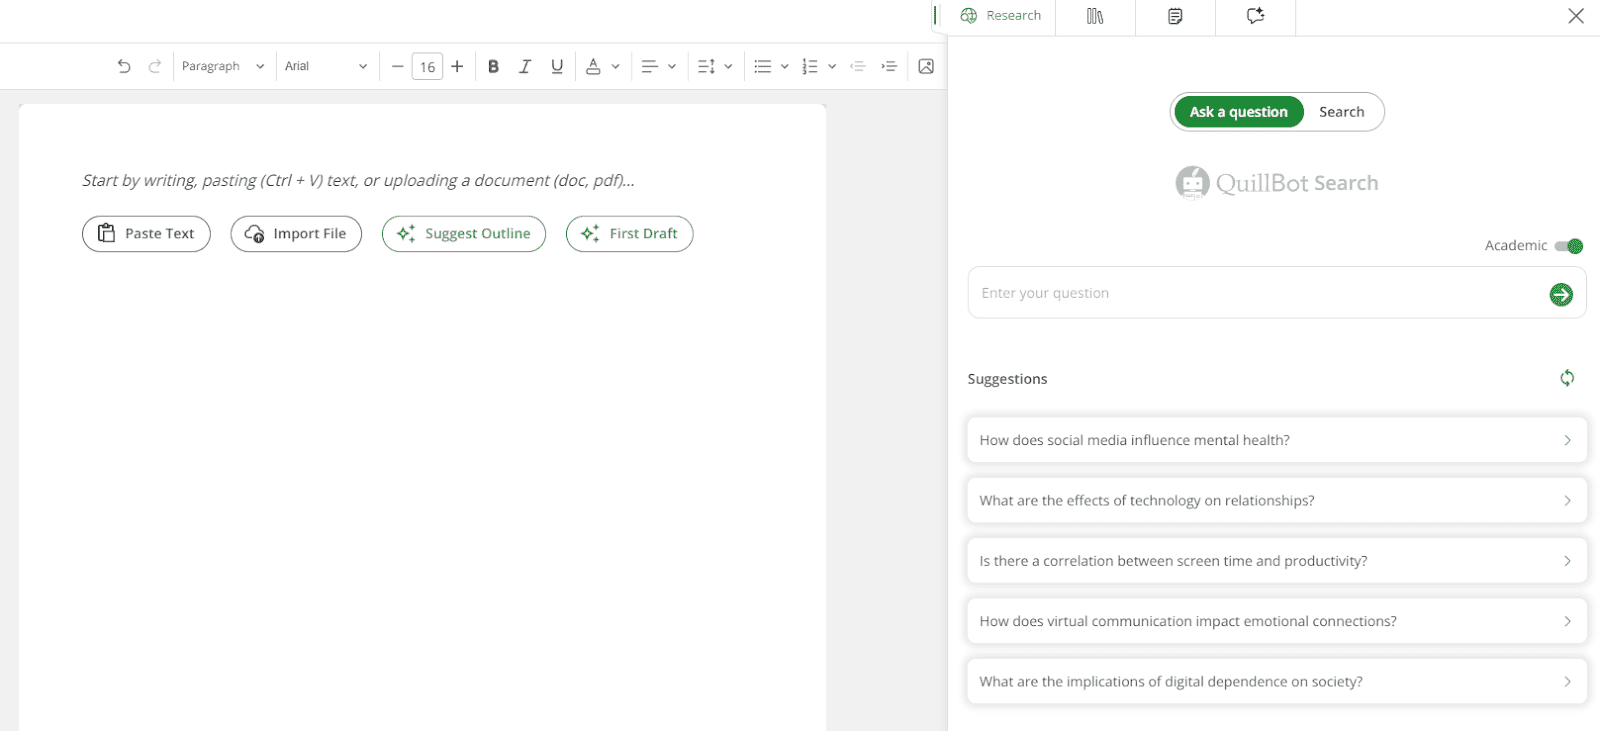Click the text color icon
The height and width of the screenshot is (731, 1600).
click(x=593, y=66)
